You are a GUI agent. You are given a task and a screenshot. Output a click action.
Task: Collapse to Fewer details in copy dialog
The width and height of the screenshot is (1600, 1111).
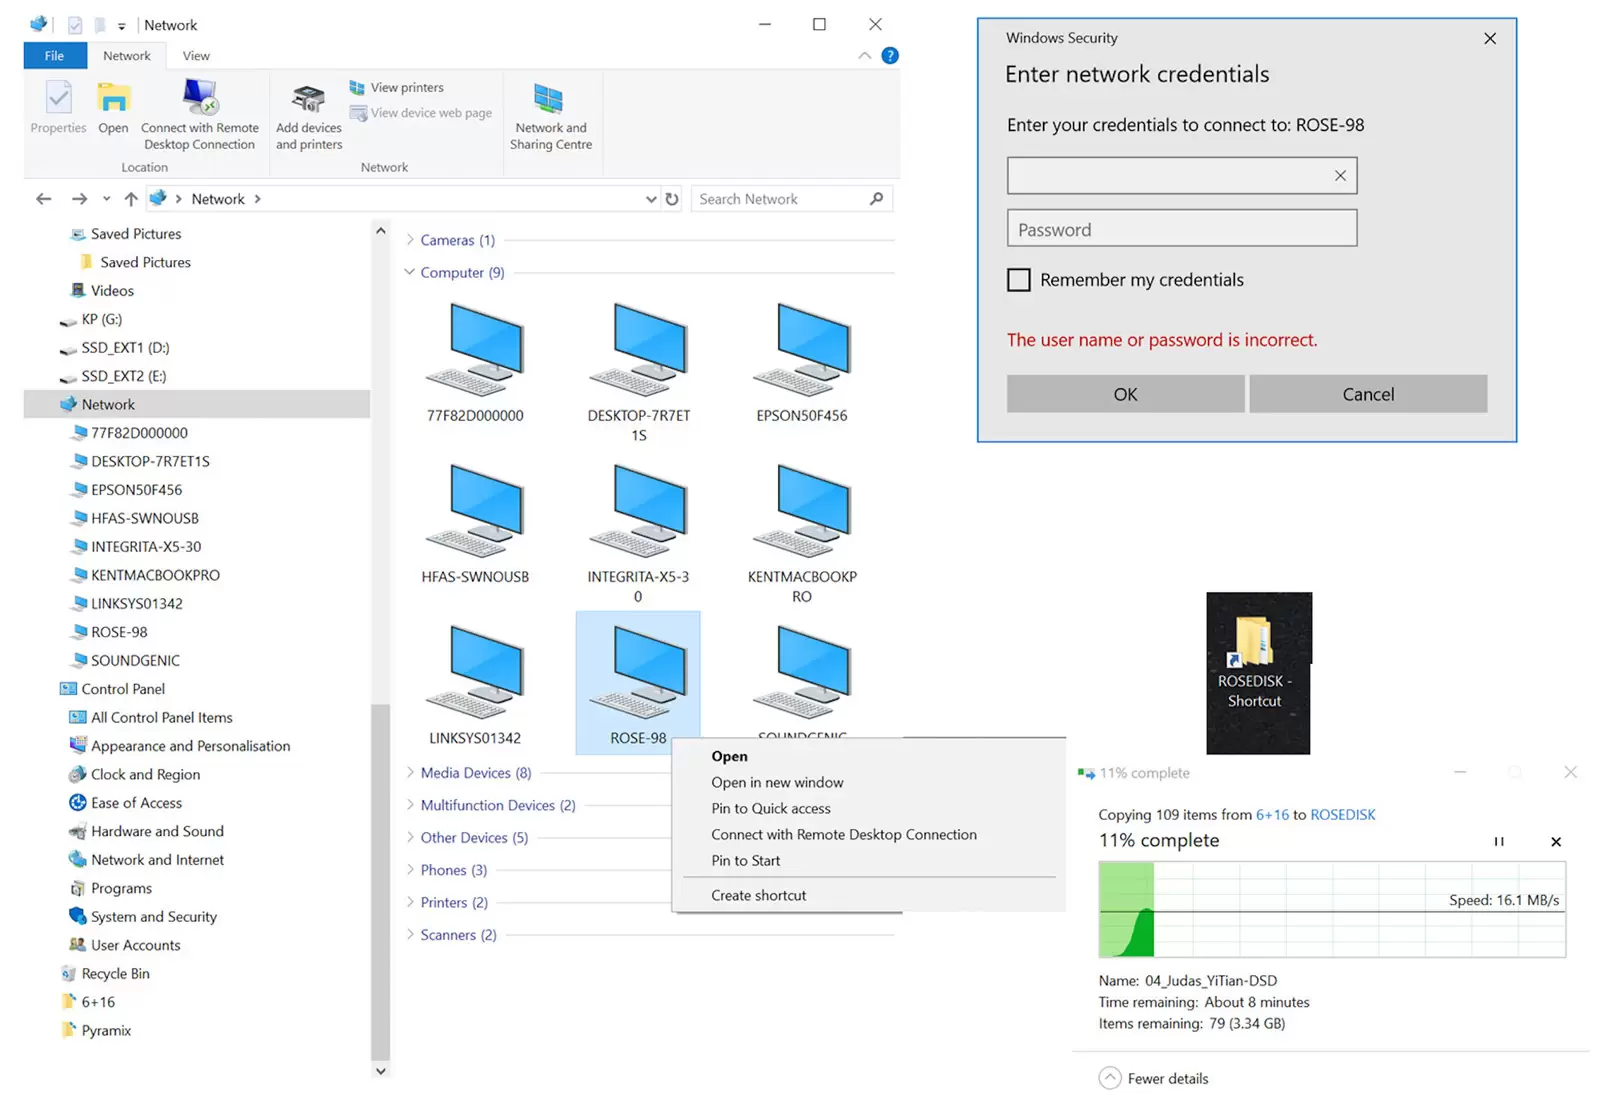click(1110, 1078)
